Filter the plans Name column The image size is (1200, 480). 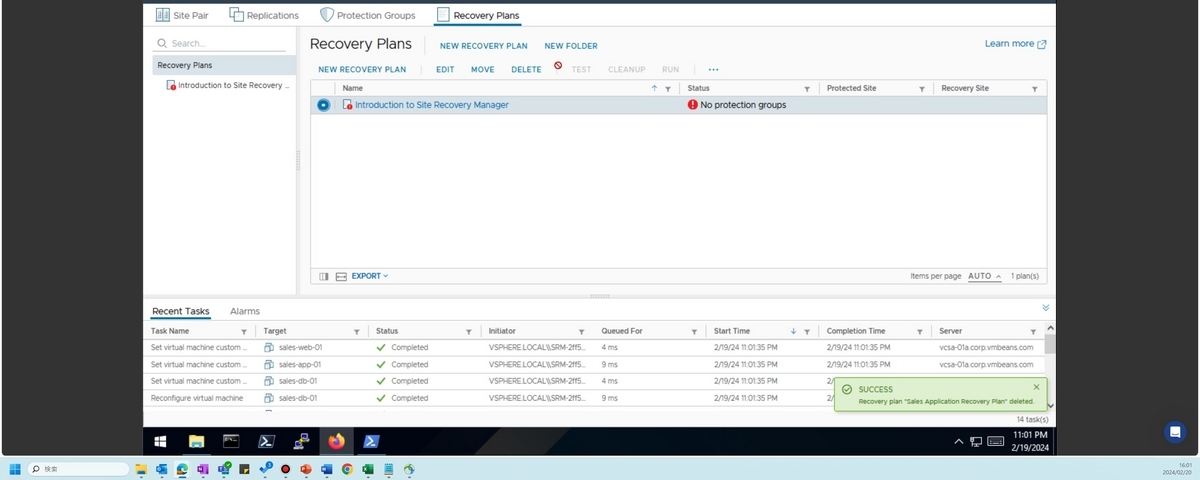pyautogui.click(x=668, y=89)
